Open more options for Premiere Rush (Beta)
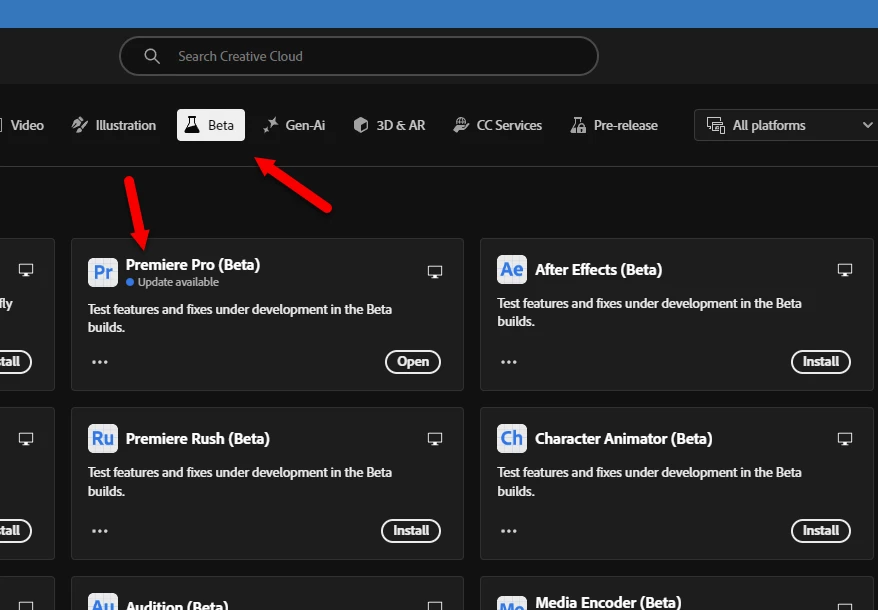This screenshot has width=878, height=610. pyautogui.click(x=100, y=531)
